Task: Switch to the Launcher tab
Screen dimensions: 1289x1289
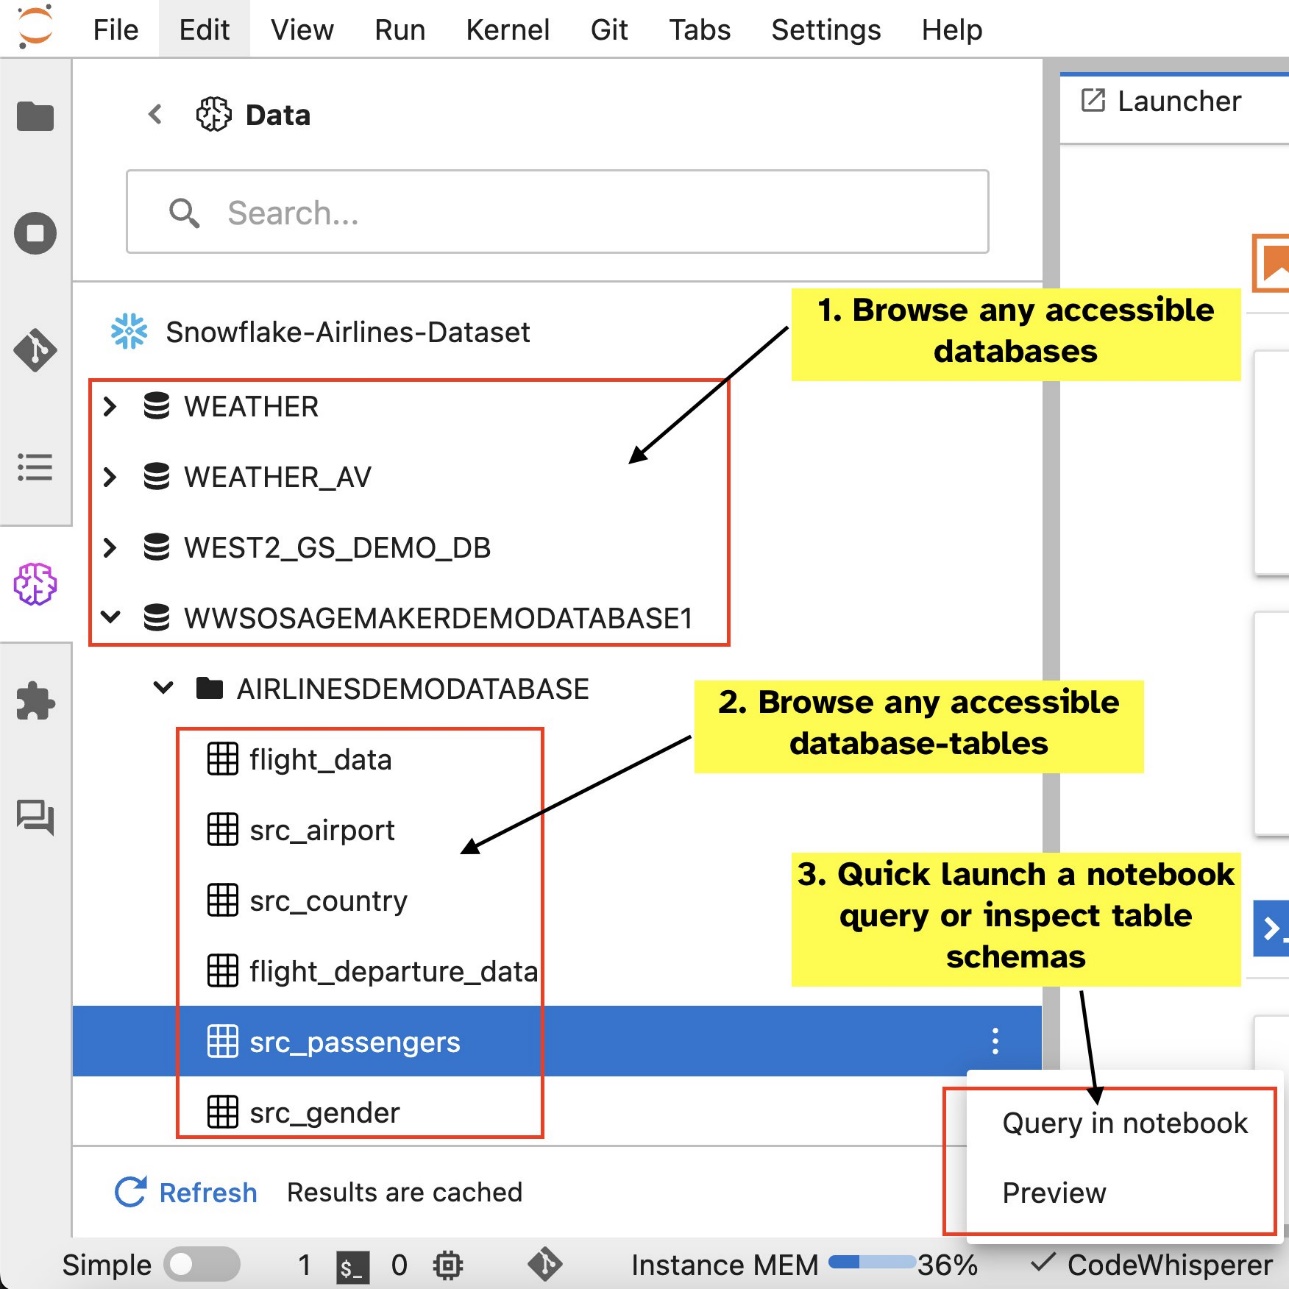Action: tap(1174, 101)
